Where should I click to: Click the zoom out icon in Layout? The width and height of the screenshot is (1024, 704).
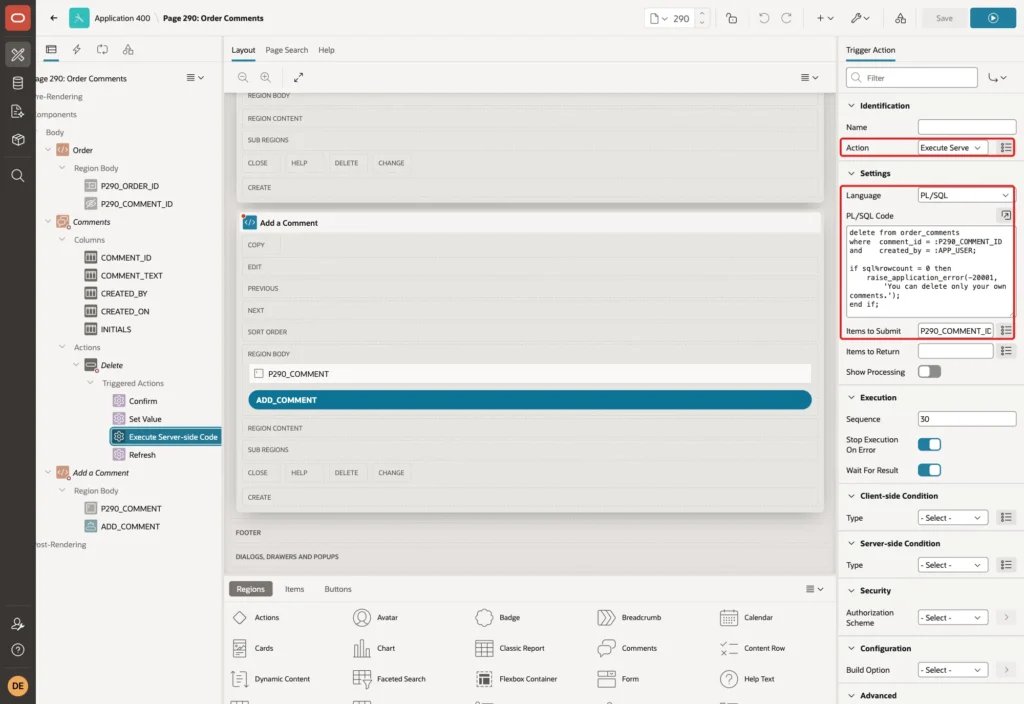[243, 77]
